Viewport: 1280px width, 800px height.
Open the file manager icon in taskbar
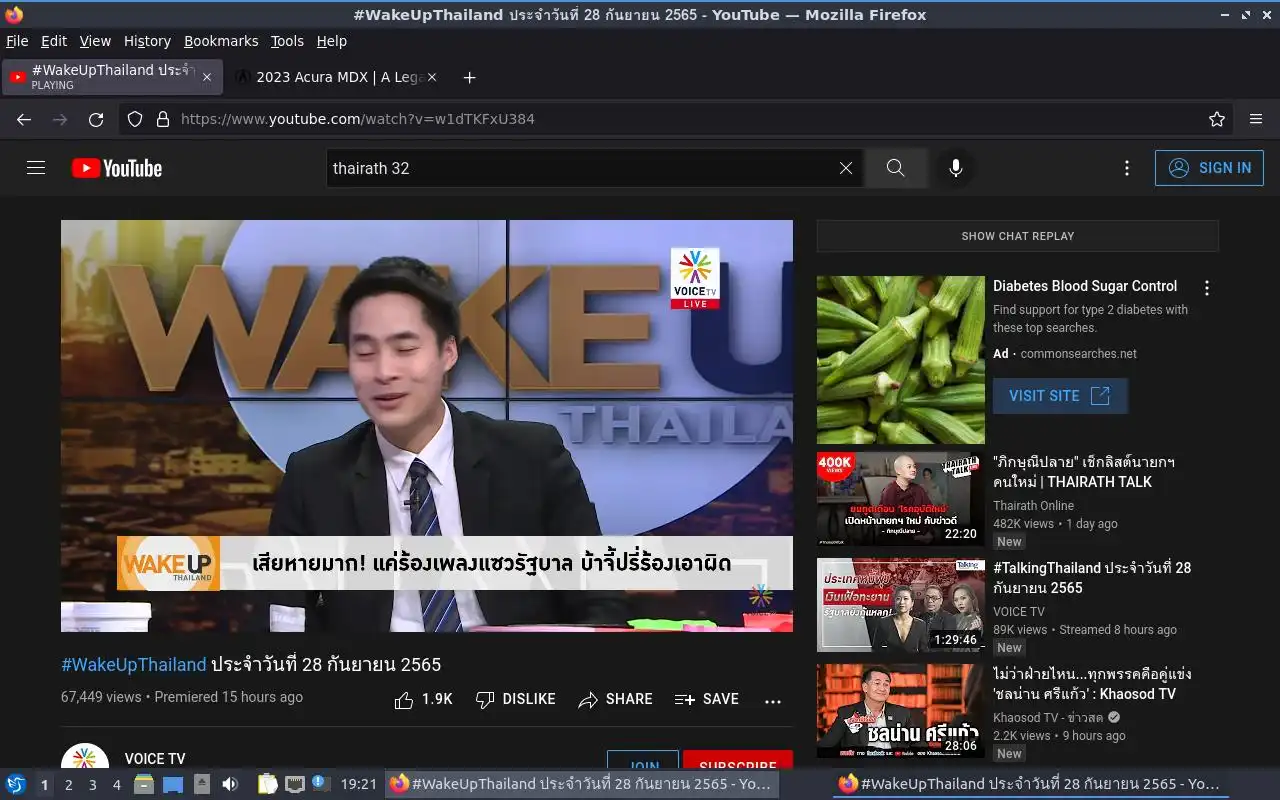pyautogui.click(x=144, y=784)
